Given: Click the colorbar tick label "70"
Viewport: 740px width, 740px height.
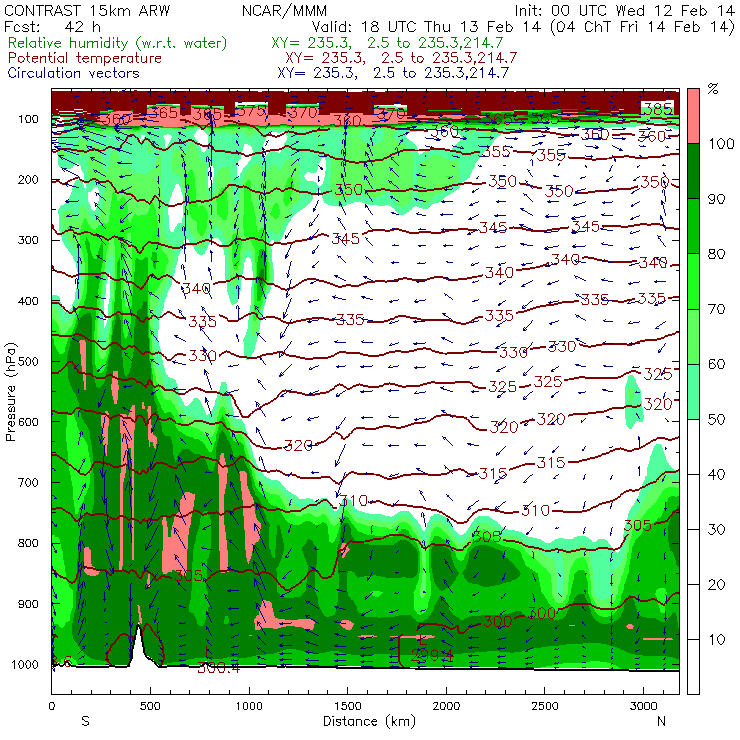Looking at the screenshot, I should pyautogui.click(x=716, y=309).
